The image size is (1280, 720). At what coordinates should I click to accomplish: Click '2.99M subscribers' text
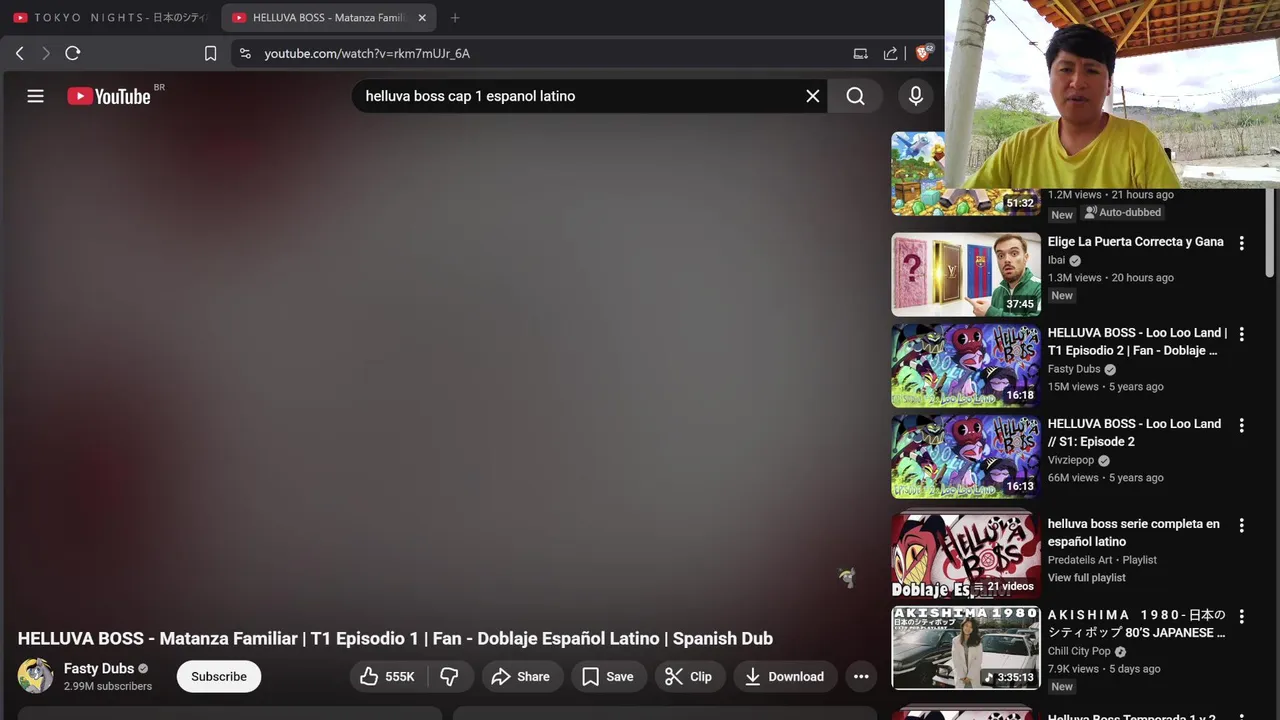pyautogui.click(x=108, y=687)
